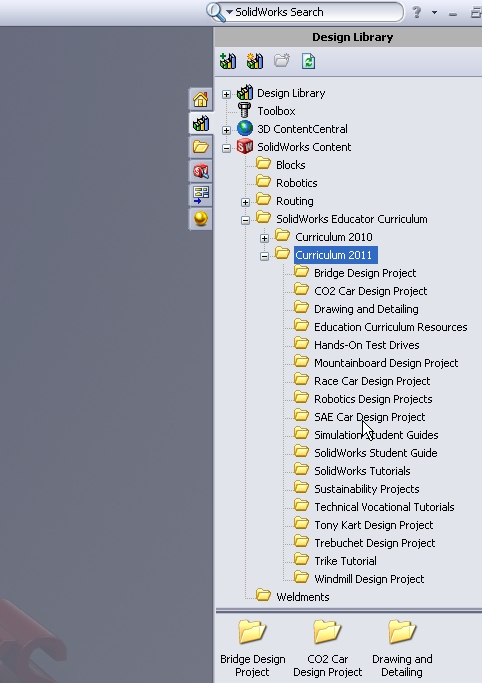
Task: Select the Routing folder label
Action: (295, 201)
